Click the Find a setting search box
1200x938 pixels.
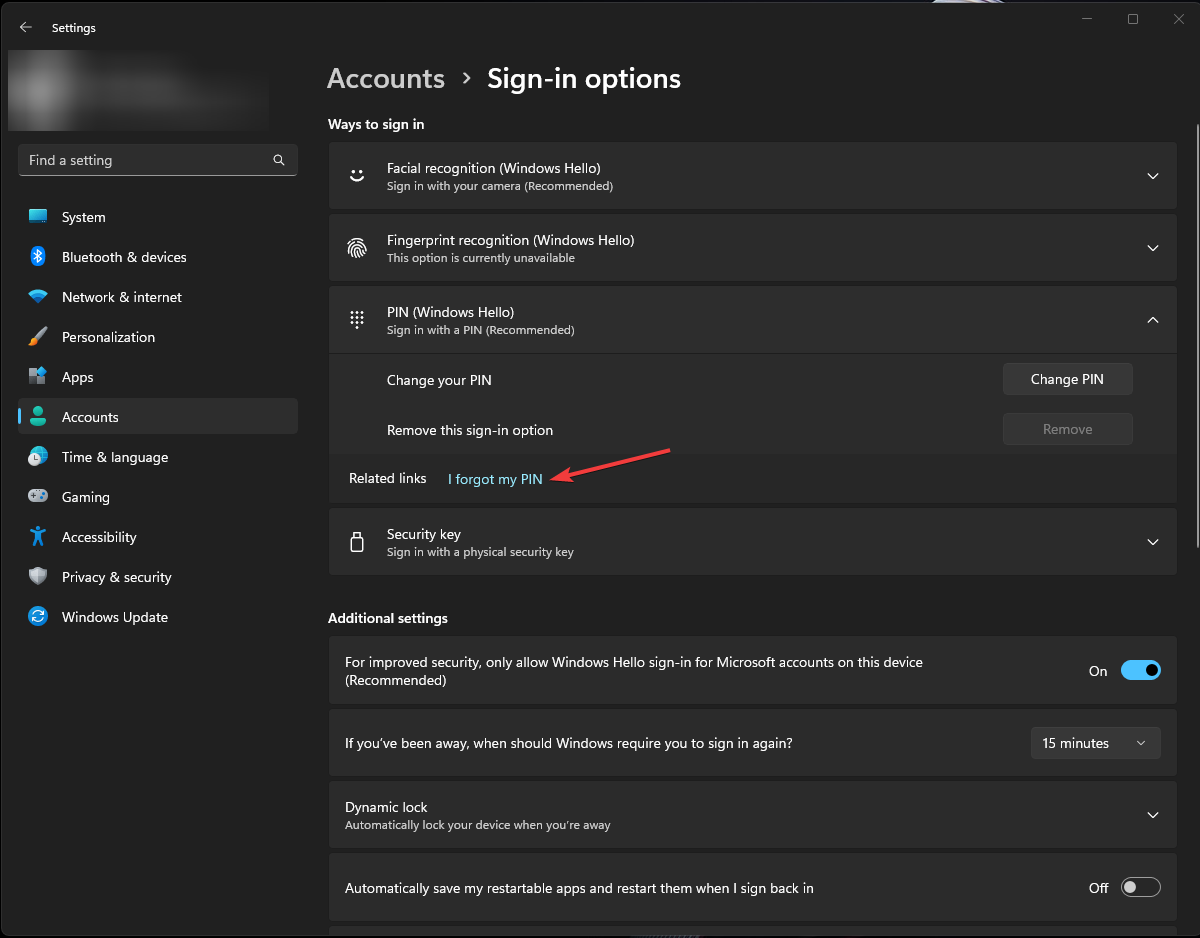145,160
